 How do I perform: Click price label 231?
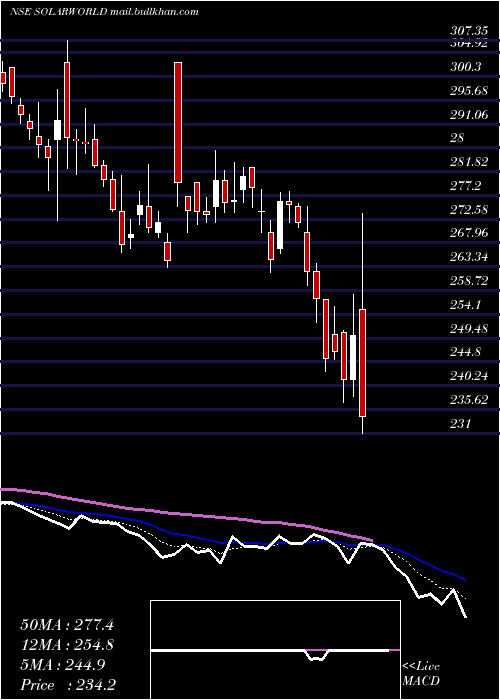[460, 423]
